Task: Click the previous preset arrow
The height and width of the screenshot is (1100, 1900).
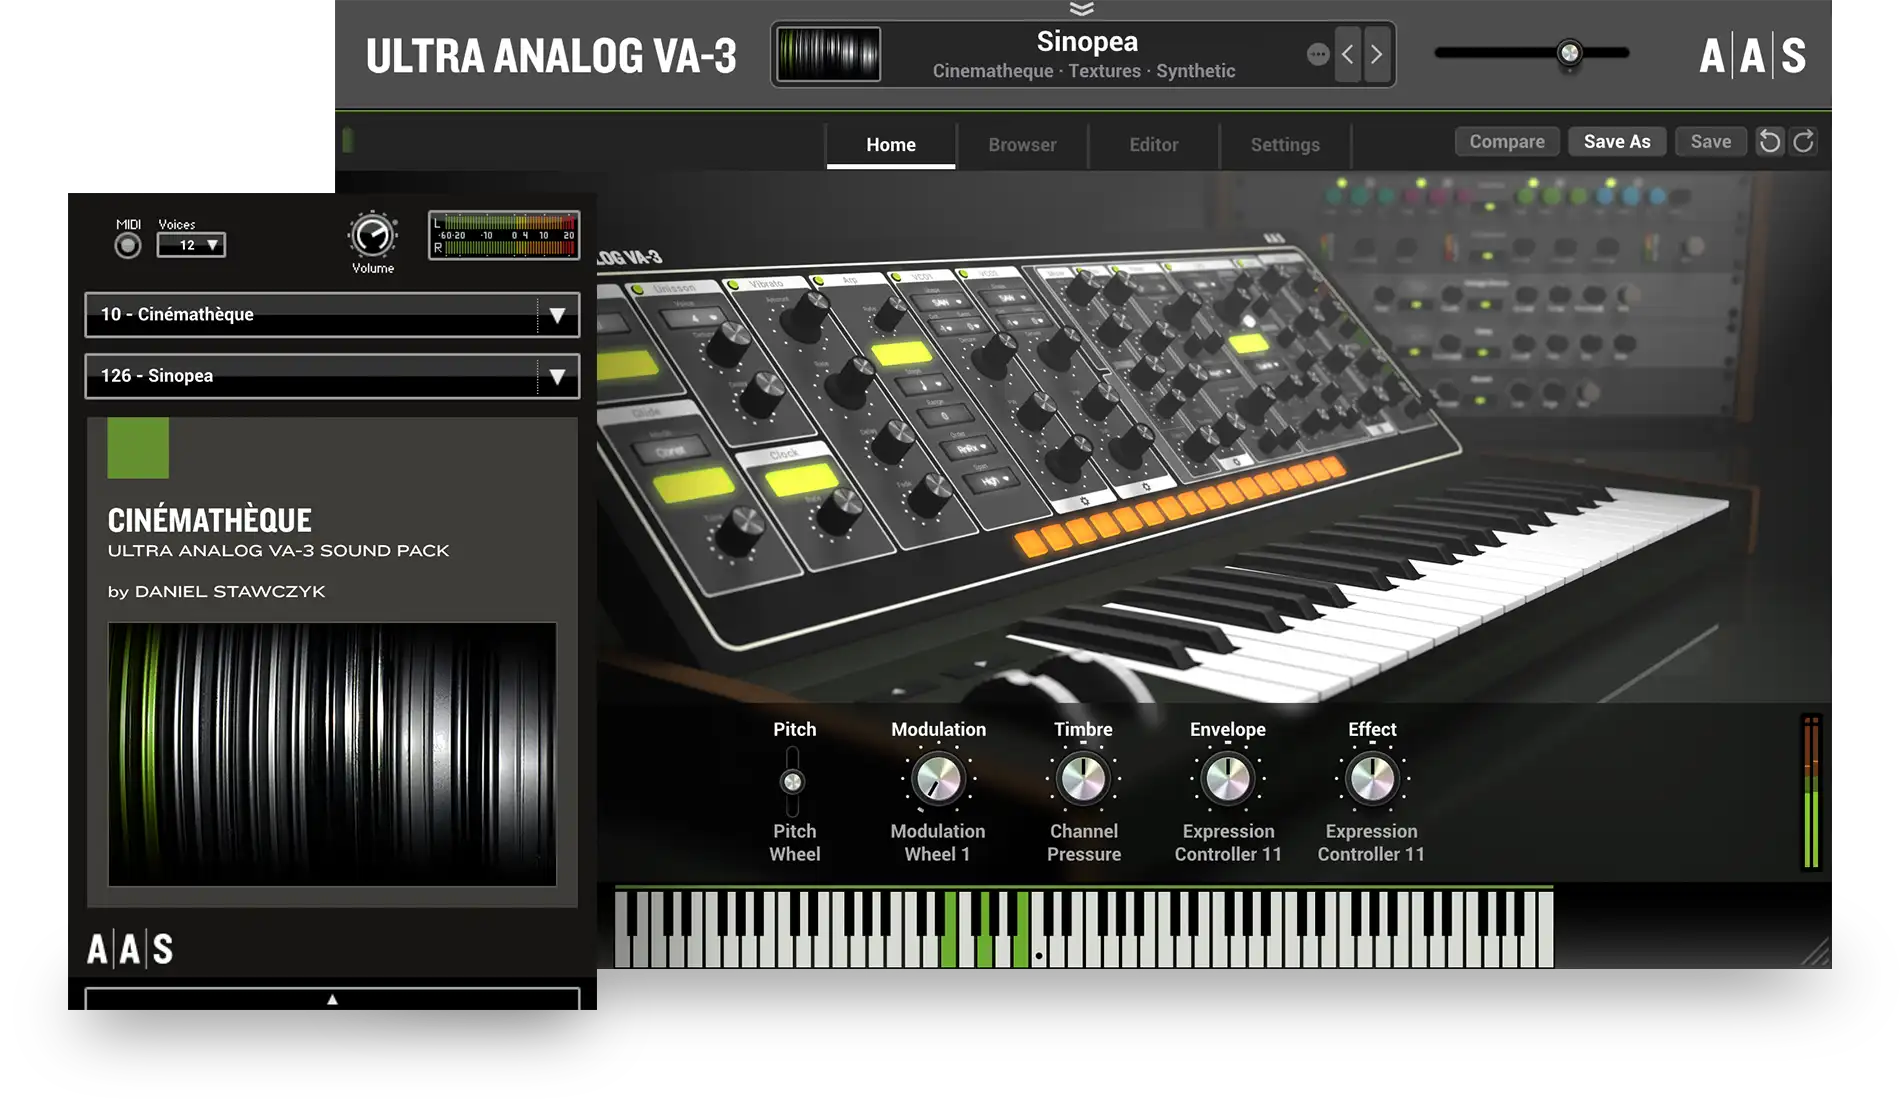Action: [x=1348, y=54]
